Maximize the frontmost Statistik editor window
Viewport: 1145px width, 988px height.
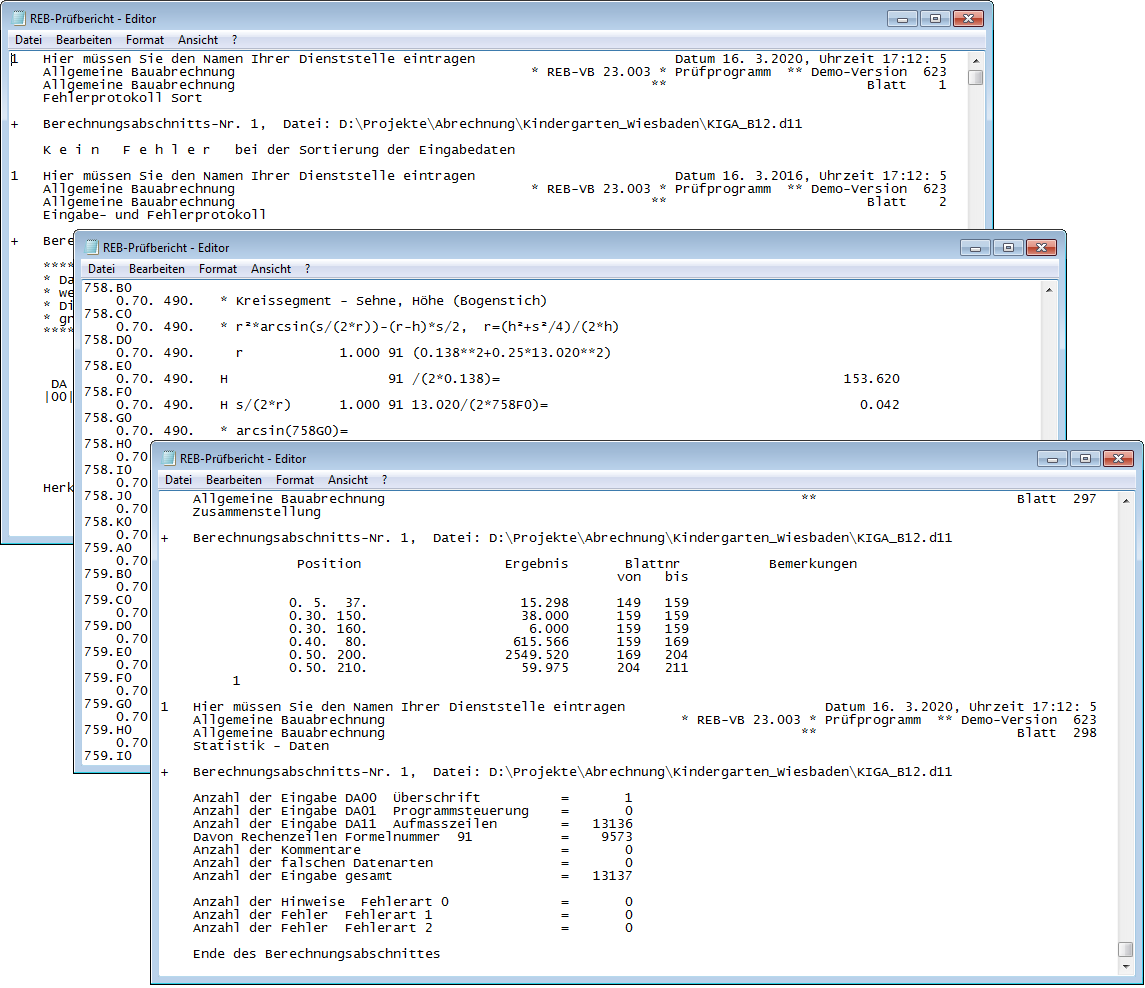pos(1085,459)
